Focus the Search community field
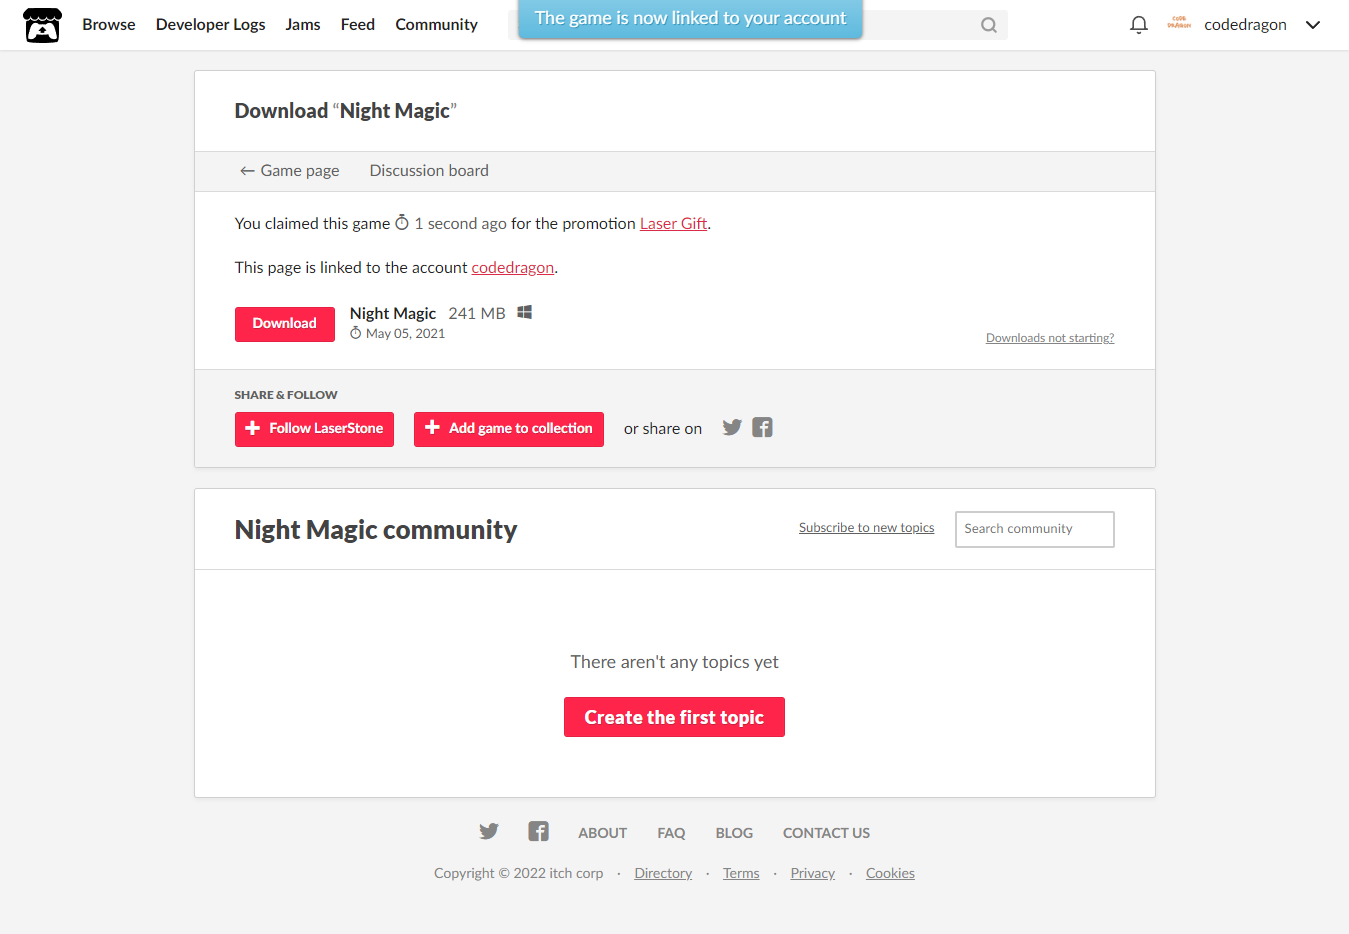 1035,529
